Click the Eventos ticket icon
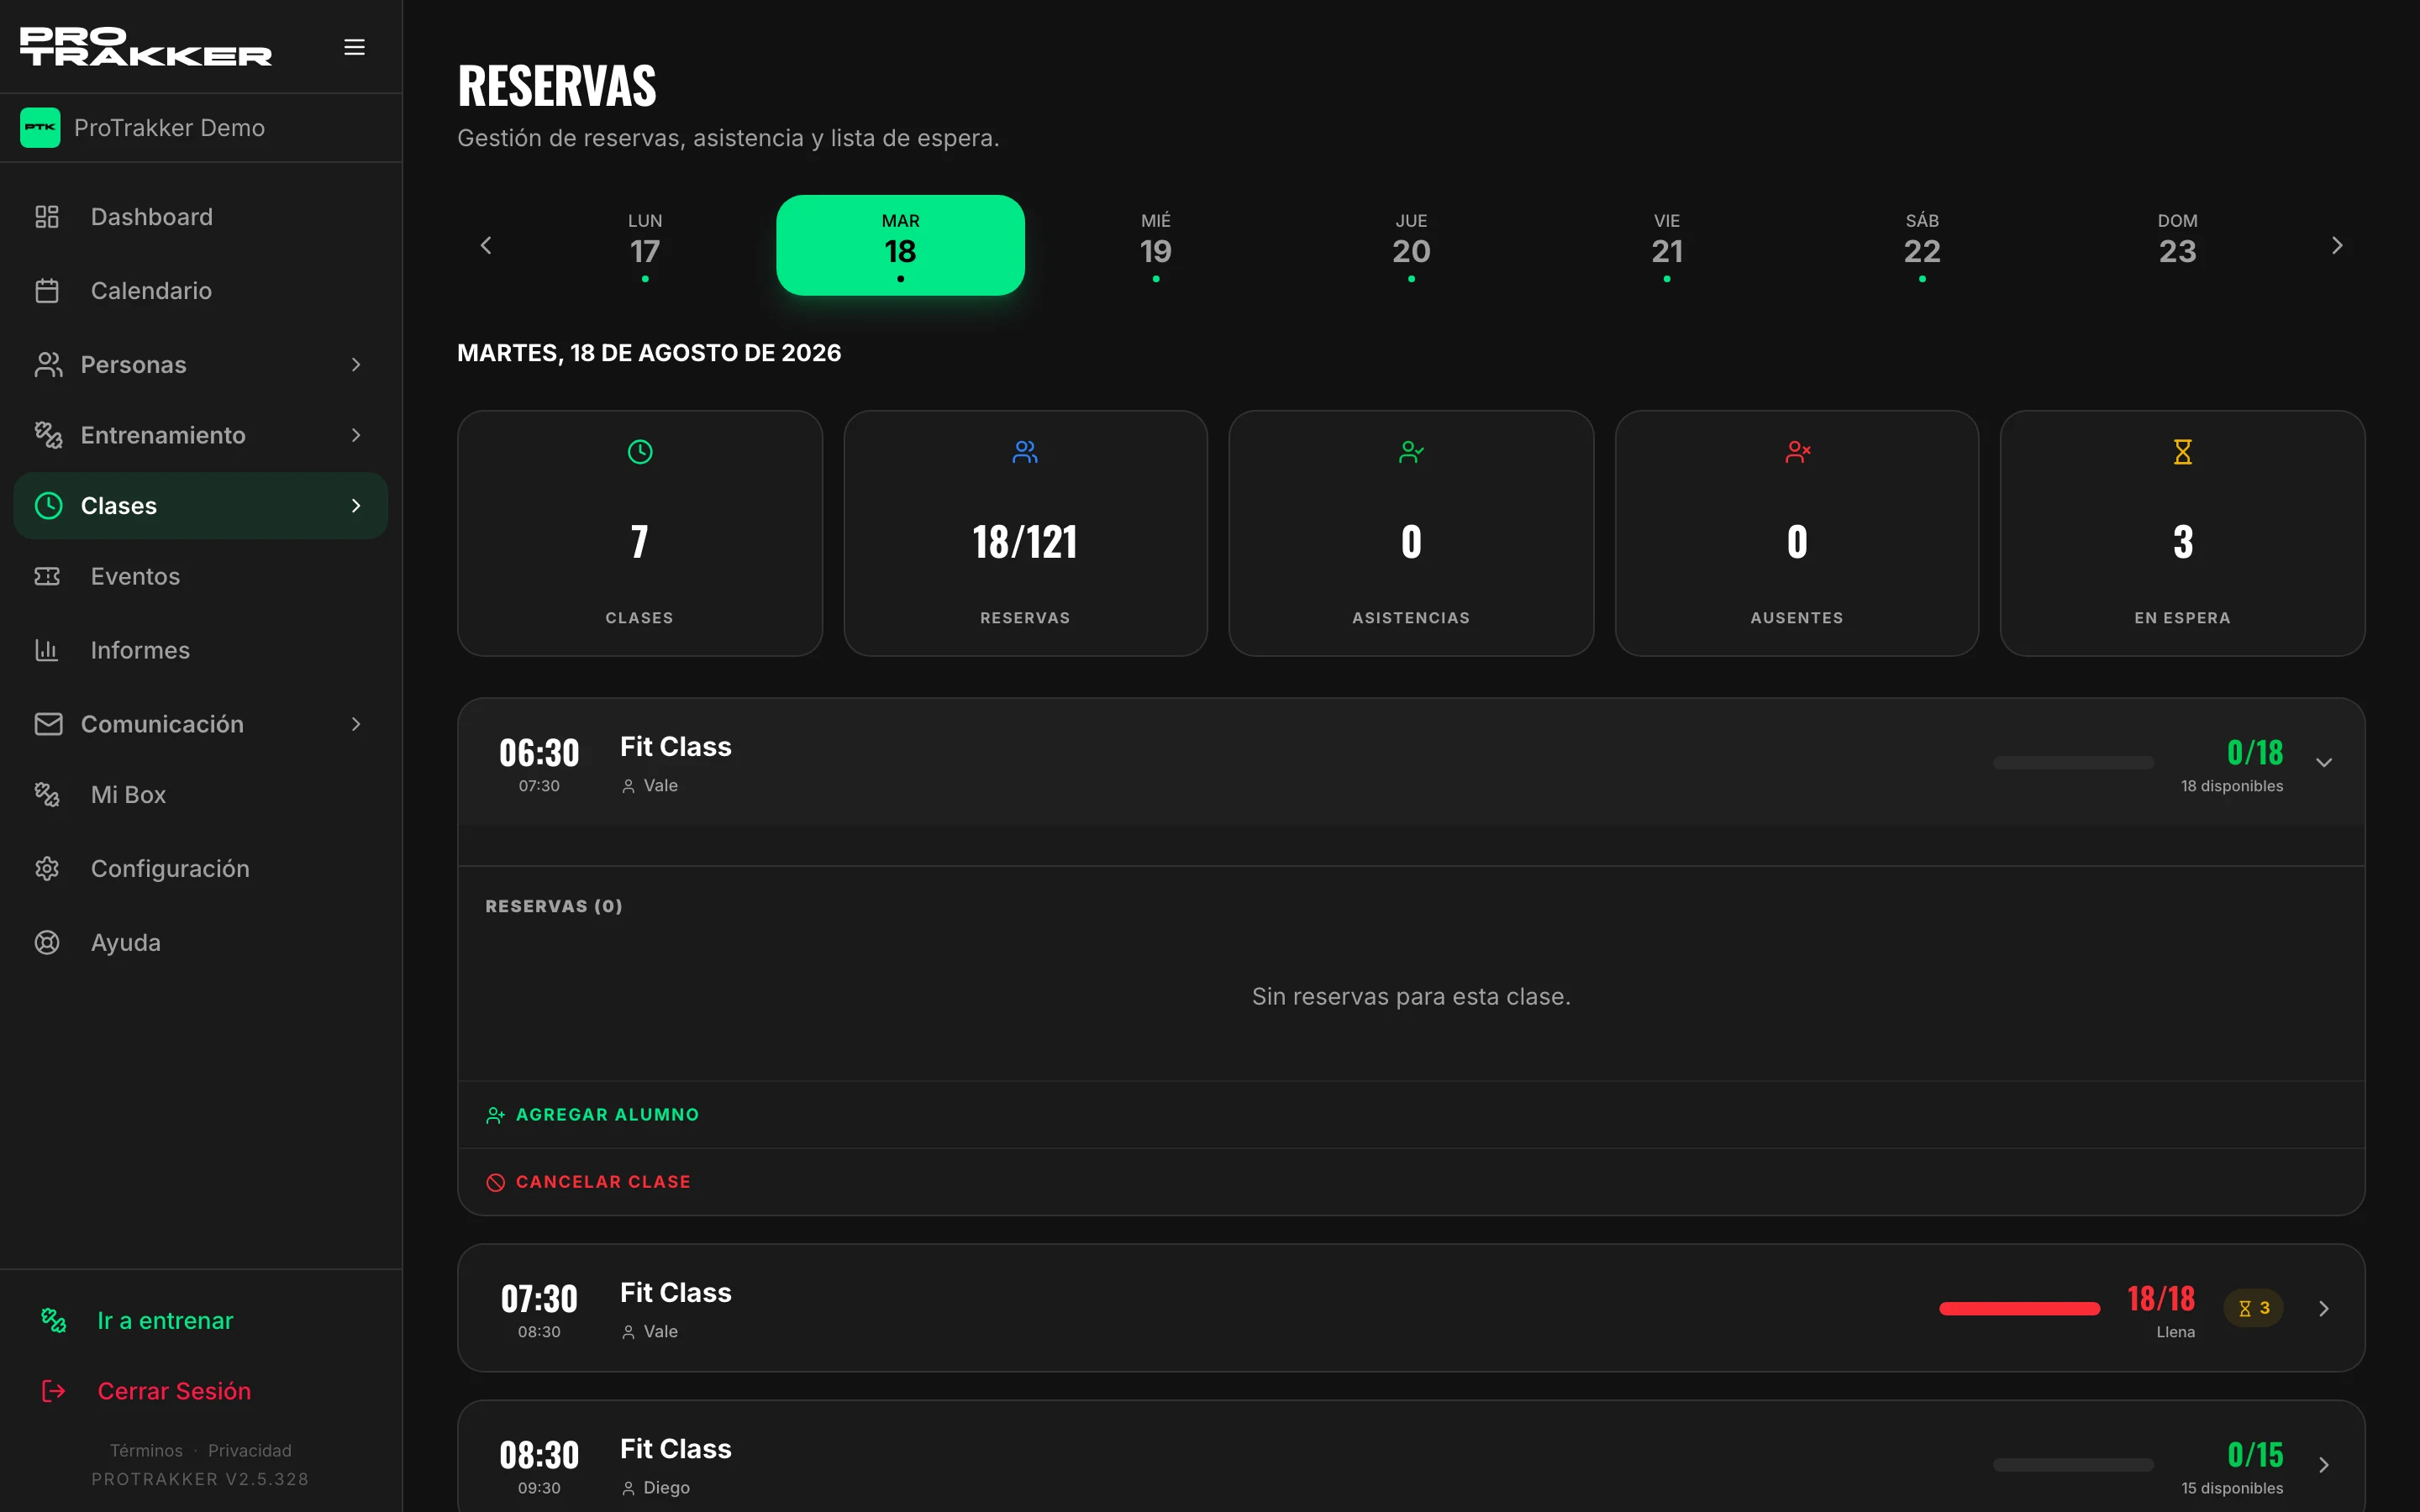 pos(47,576)
